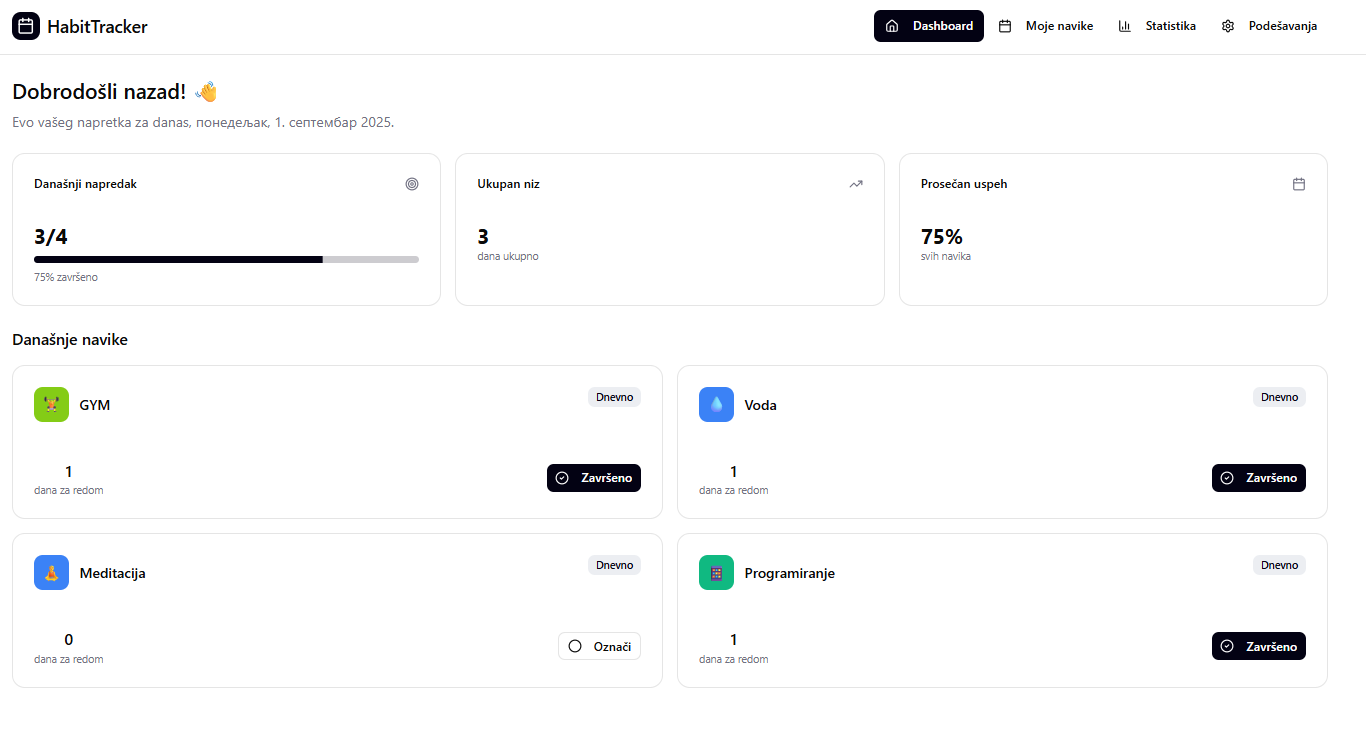Click the blue water drop Voda icon
This screenshot has width=1366, height=733.
(x=716, y=404)
